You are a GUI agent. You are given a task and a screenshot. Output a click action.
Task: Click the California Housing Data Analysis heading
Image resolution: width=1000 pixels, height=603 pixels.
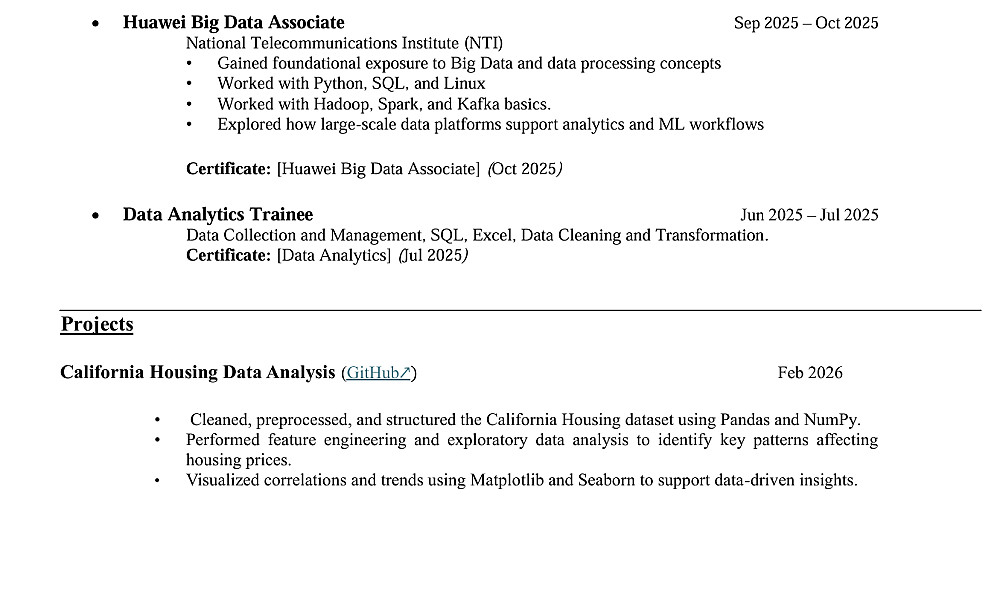(x=198, y=373)
